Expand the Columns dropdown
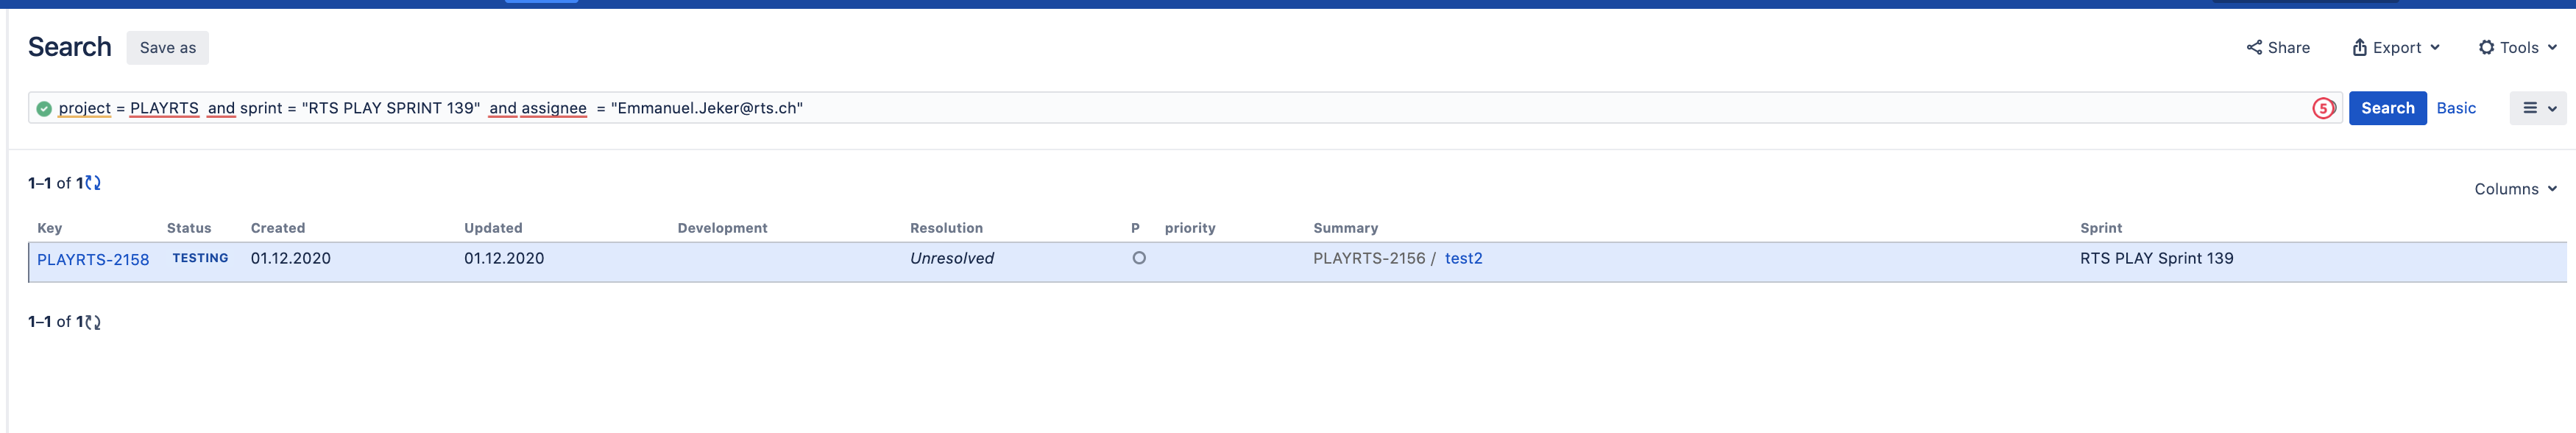This screenshot has height=433, width=2576. pos(2515,189)
